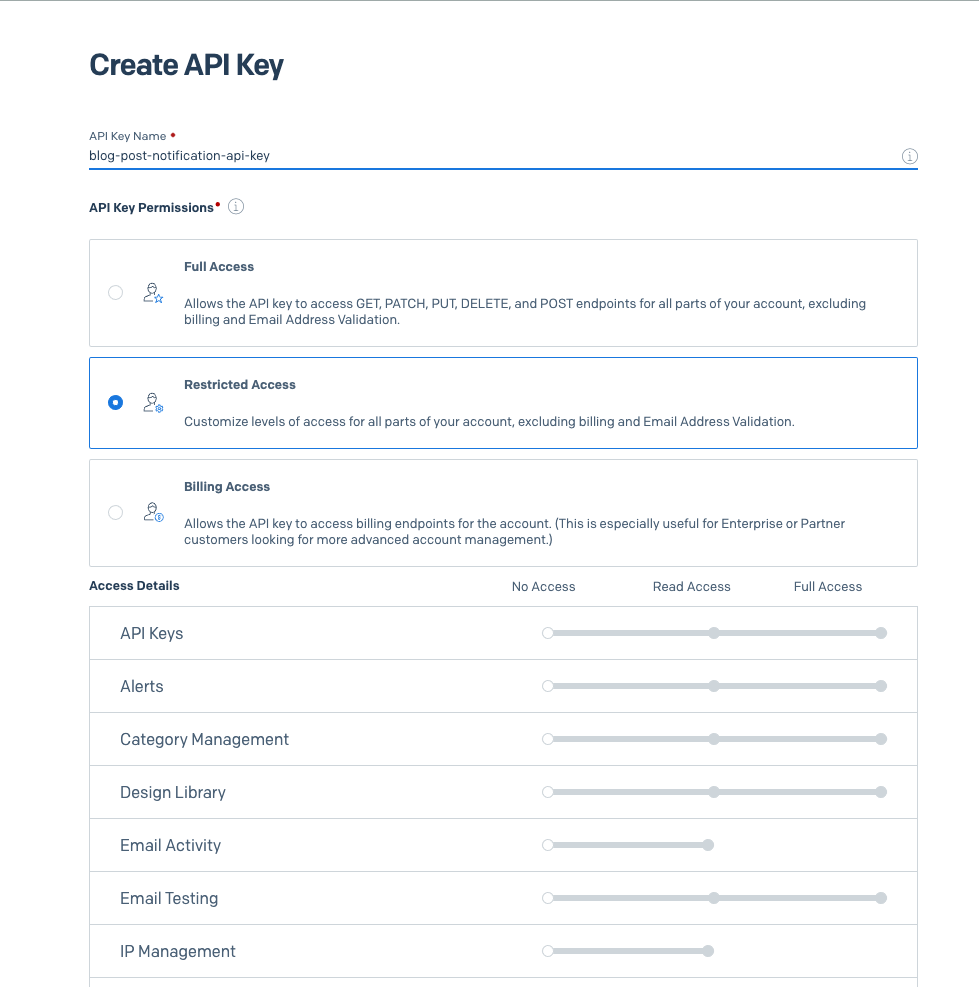Click the API Key Permissions info icon
This screenshot has width=979, height=987.
click(235, 206)
